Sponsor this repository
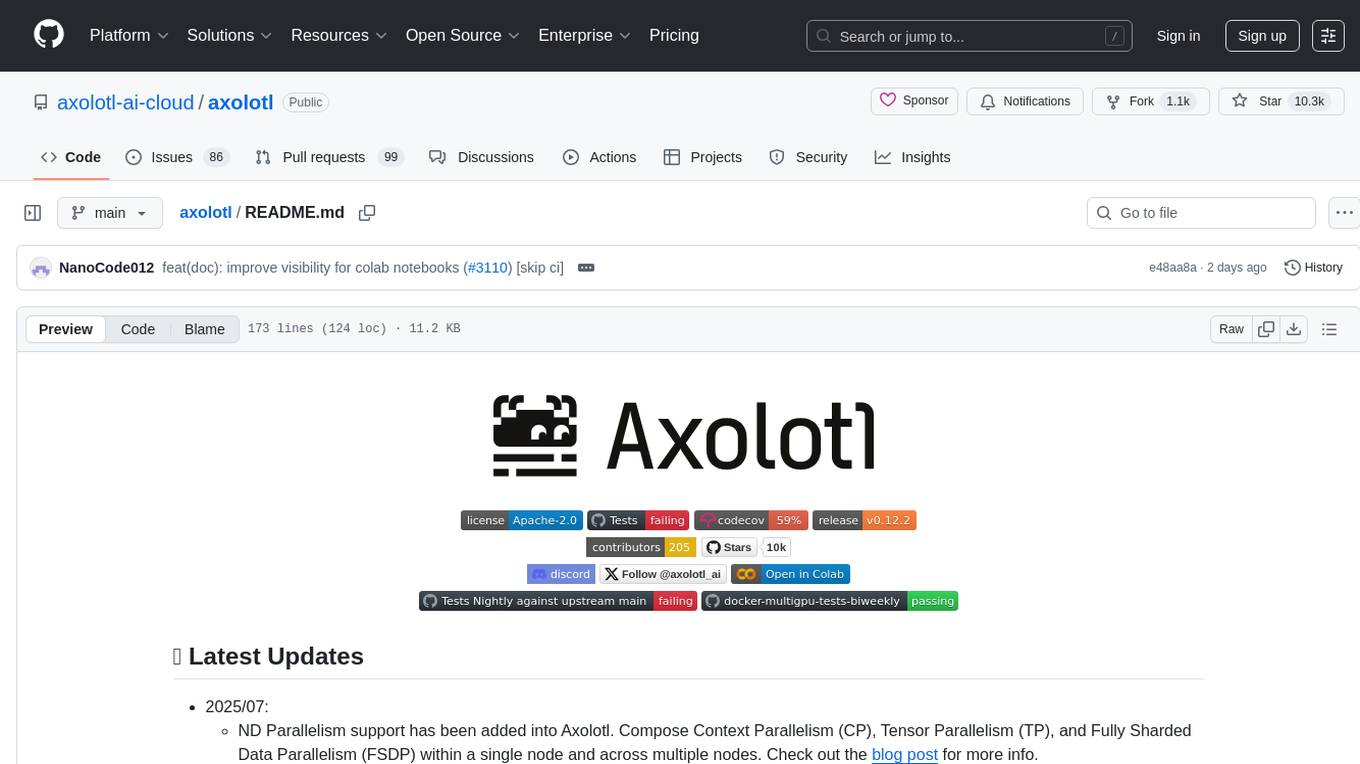The width and height of the screenshot is (1360, 764). (x=914, y=101)
